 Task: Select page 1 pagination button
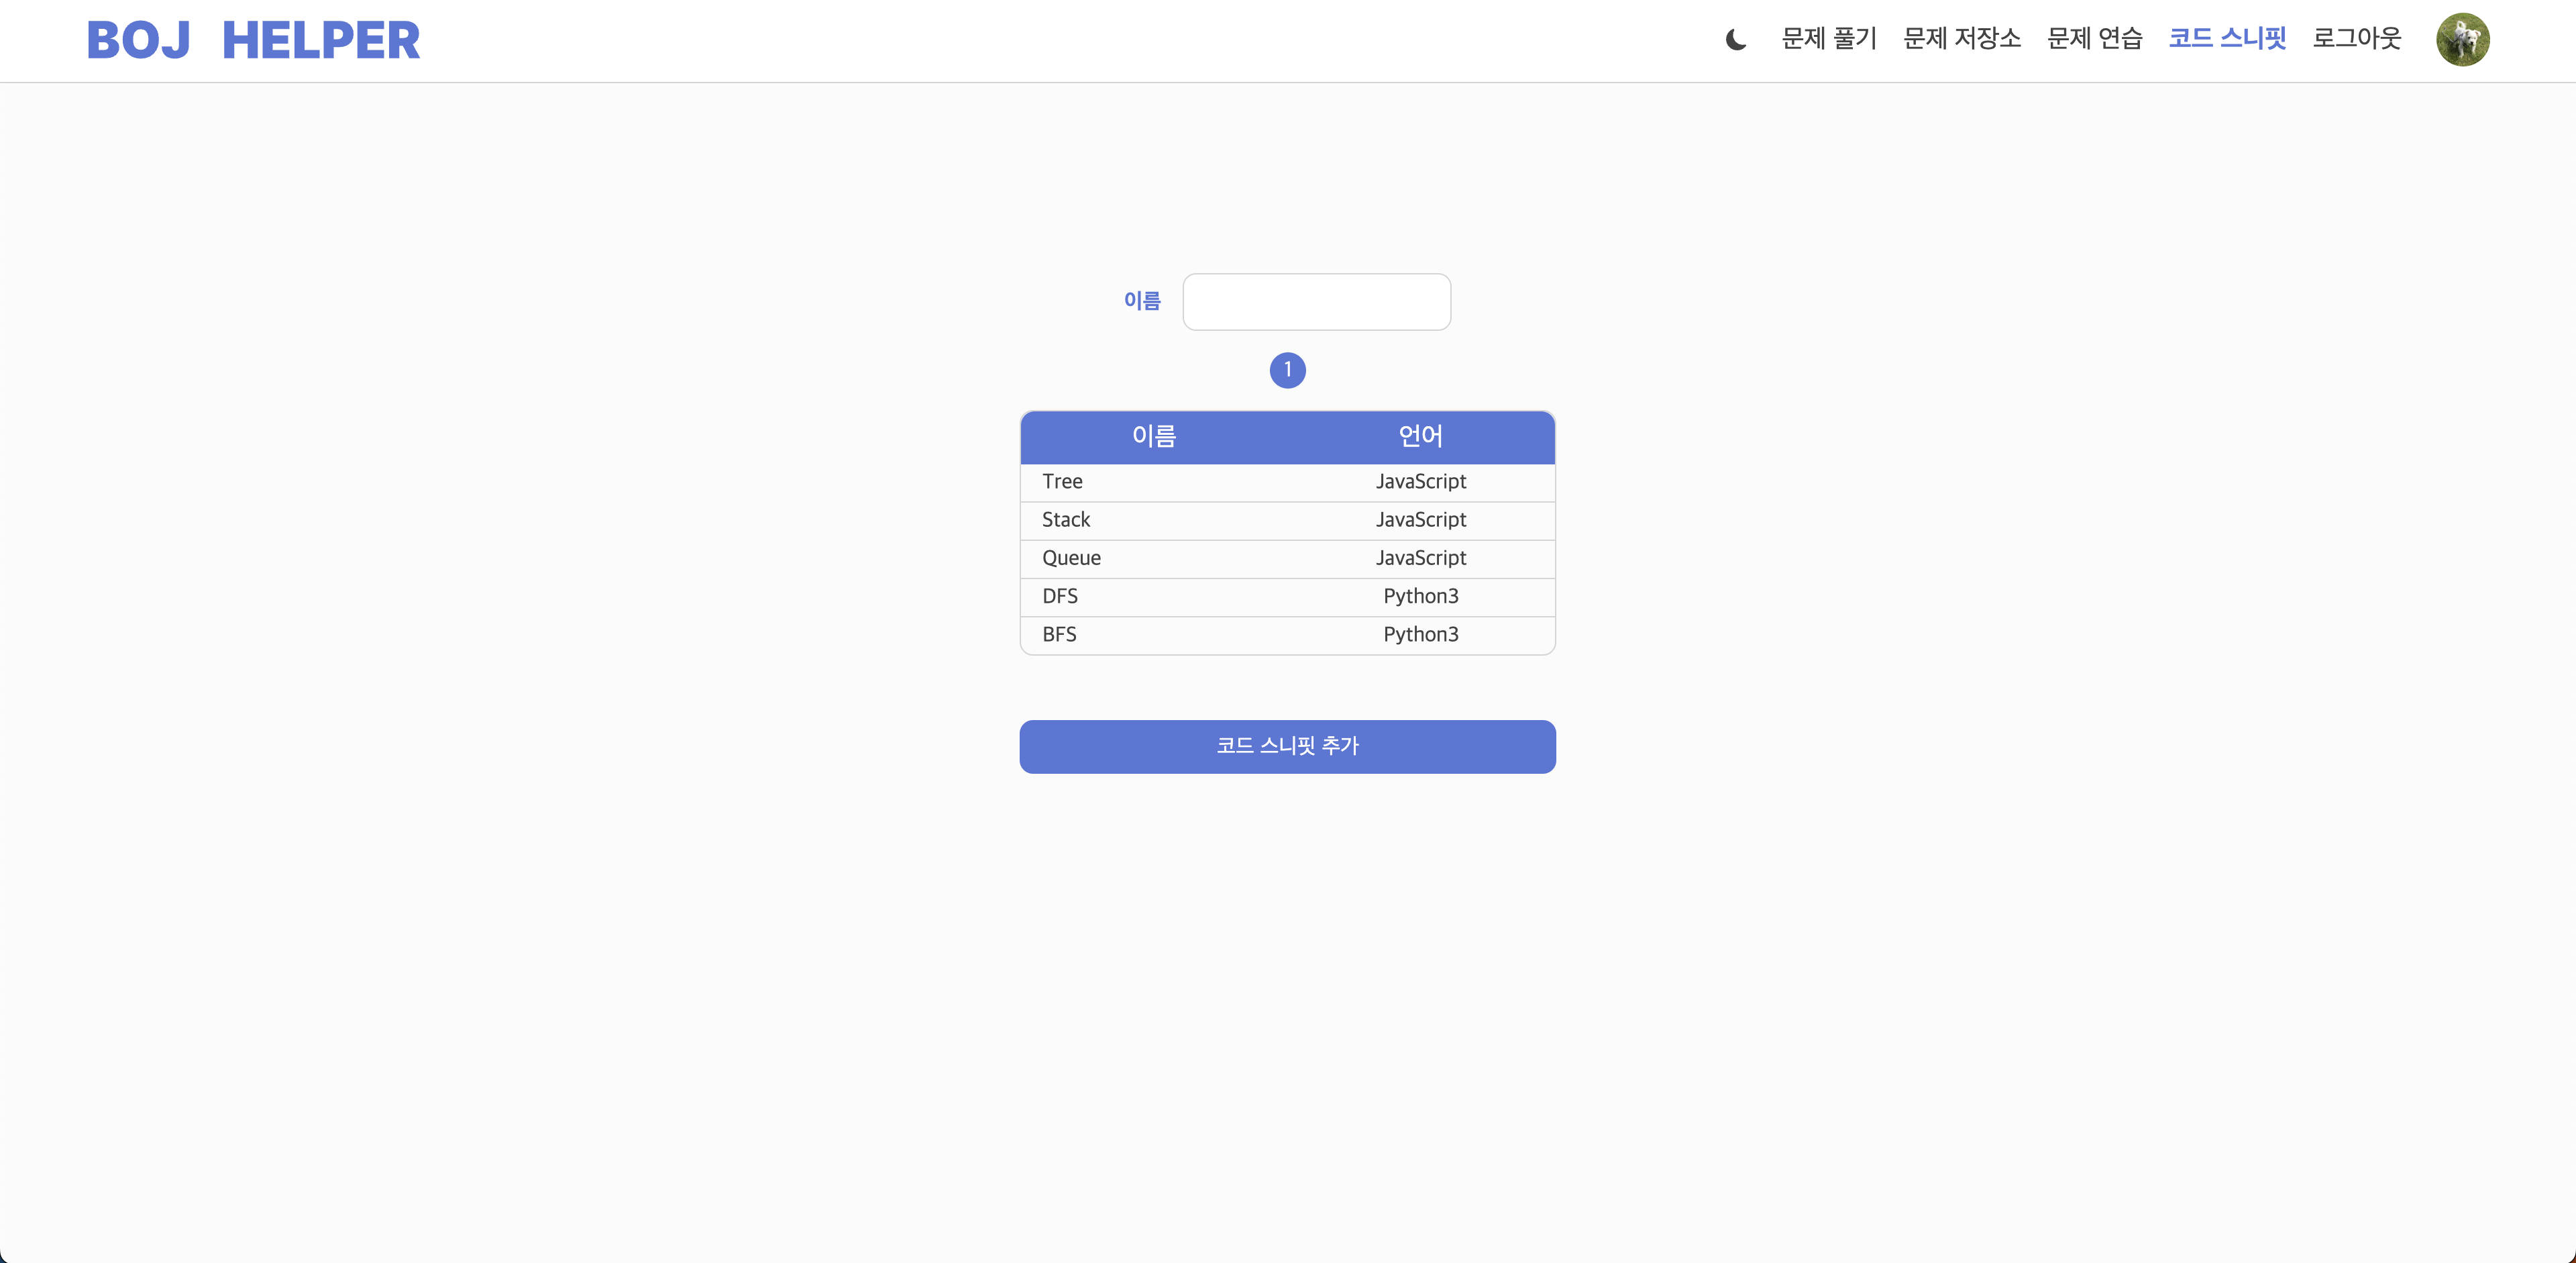coord(1287,370)
